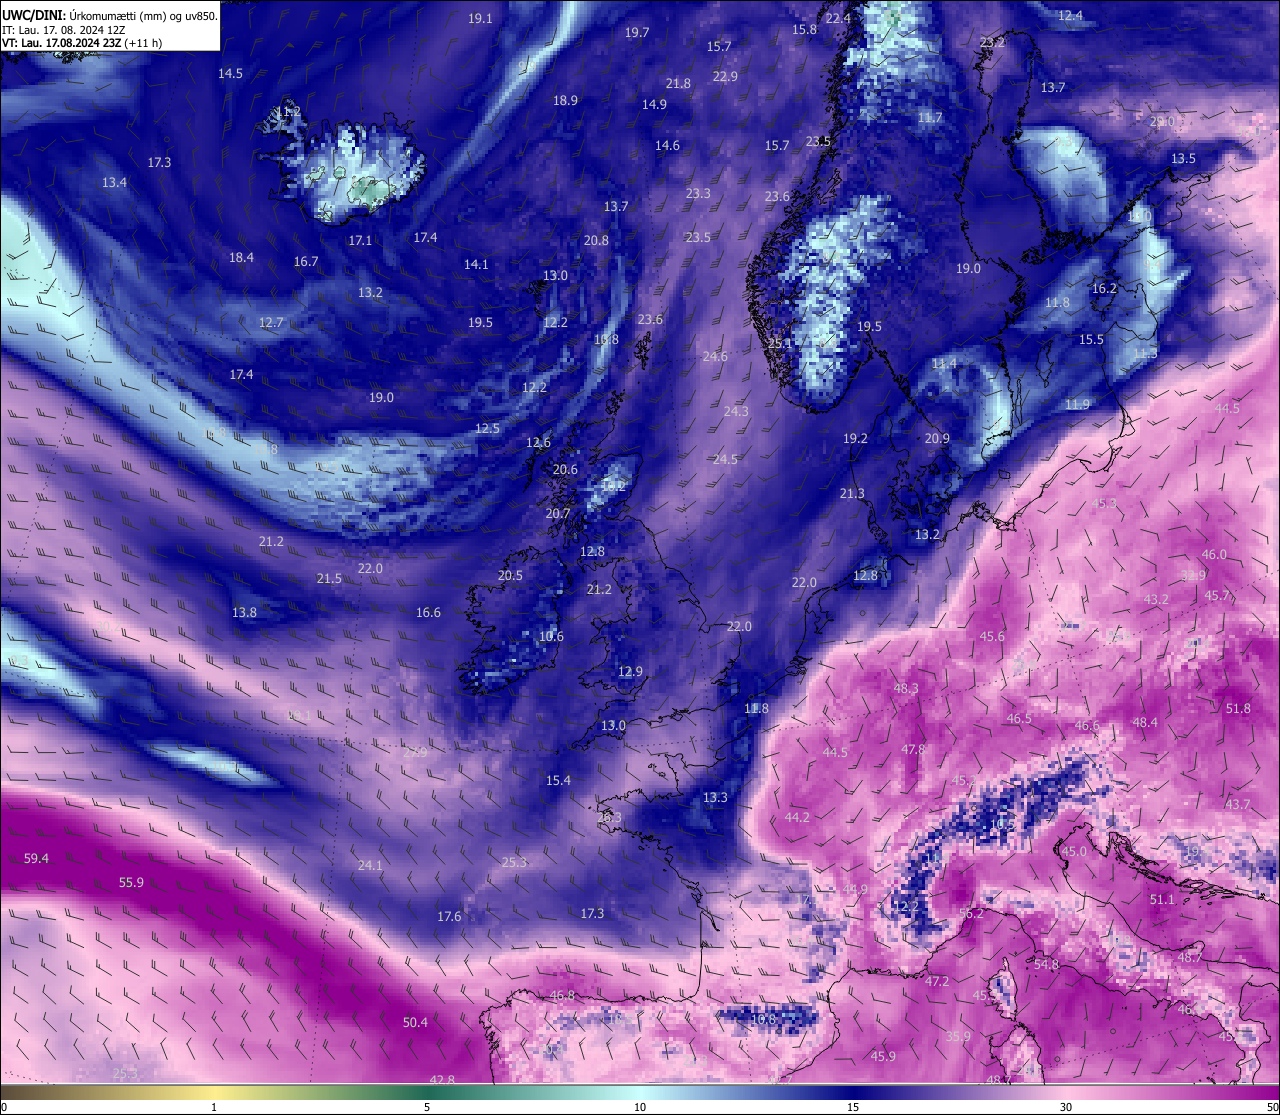Image resolution: width=1280 pixels, height=1115 pixels.
Task: Select the 22.9 map value
Action: [725, 77]
